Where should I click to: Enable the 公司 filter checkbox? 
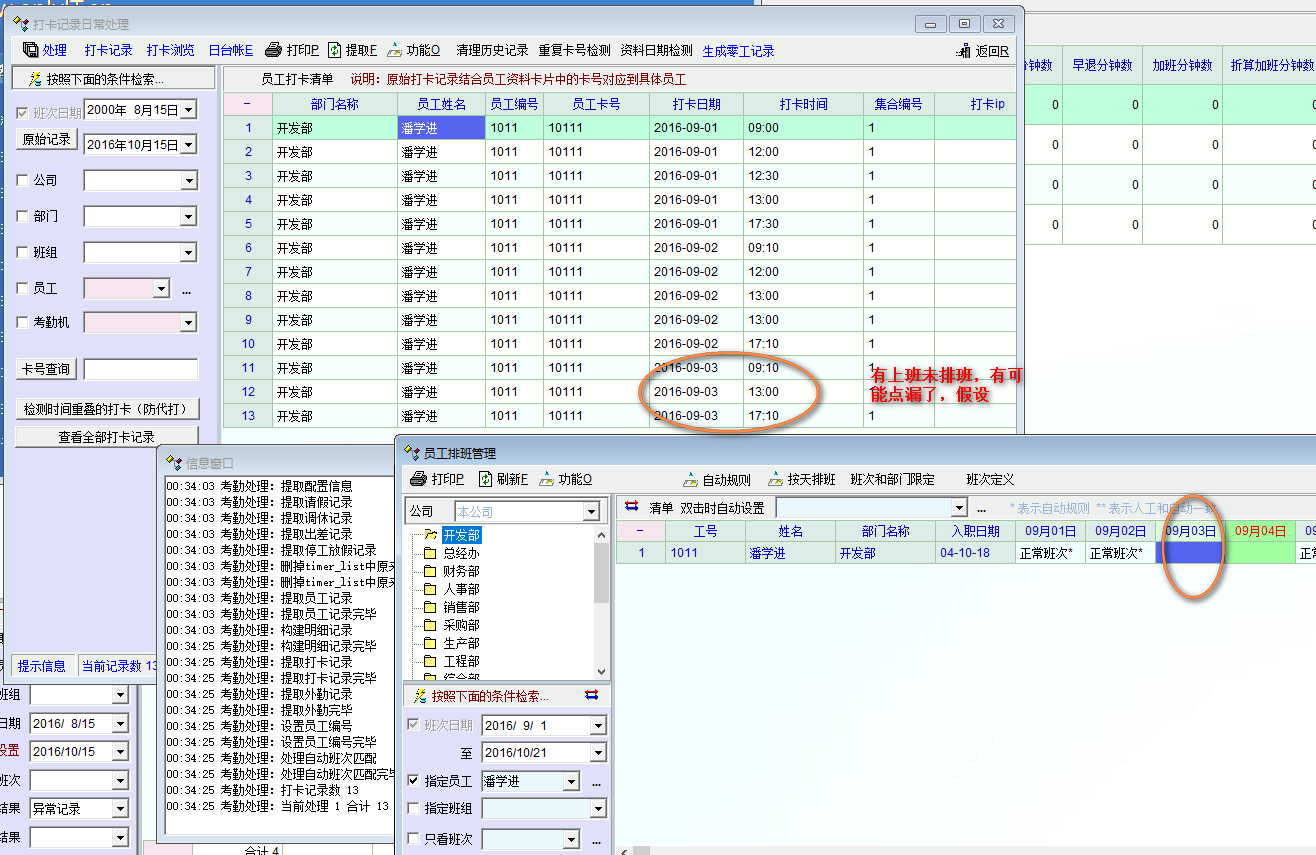23,181
